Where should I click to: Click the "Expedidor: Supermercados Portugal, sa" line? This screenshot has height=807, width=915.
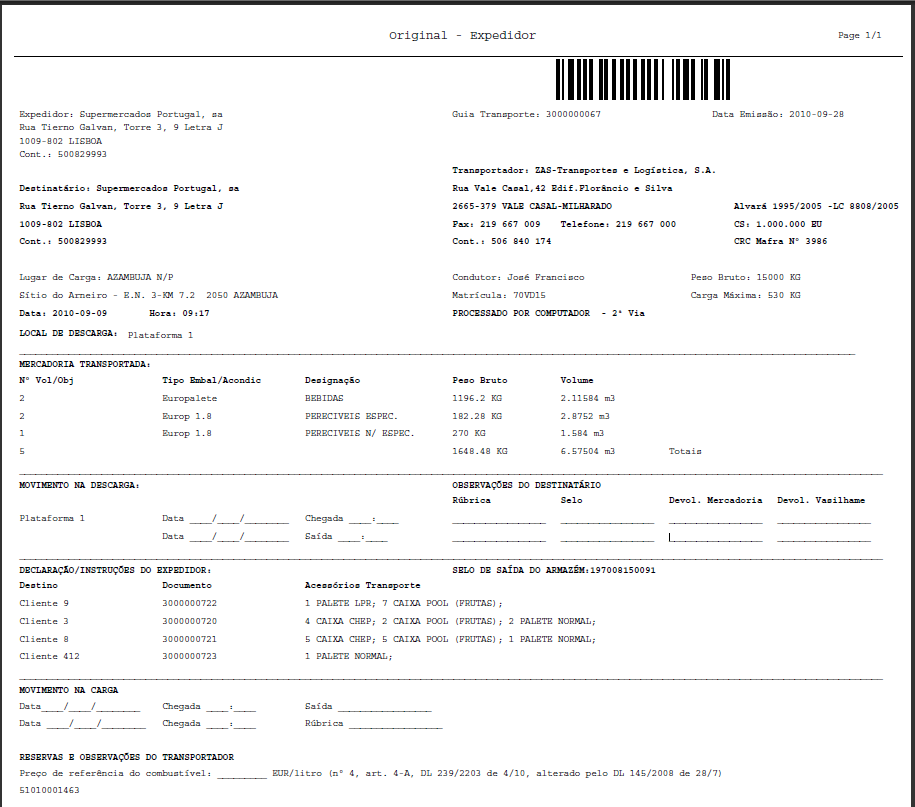[x=121, y=114]
